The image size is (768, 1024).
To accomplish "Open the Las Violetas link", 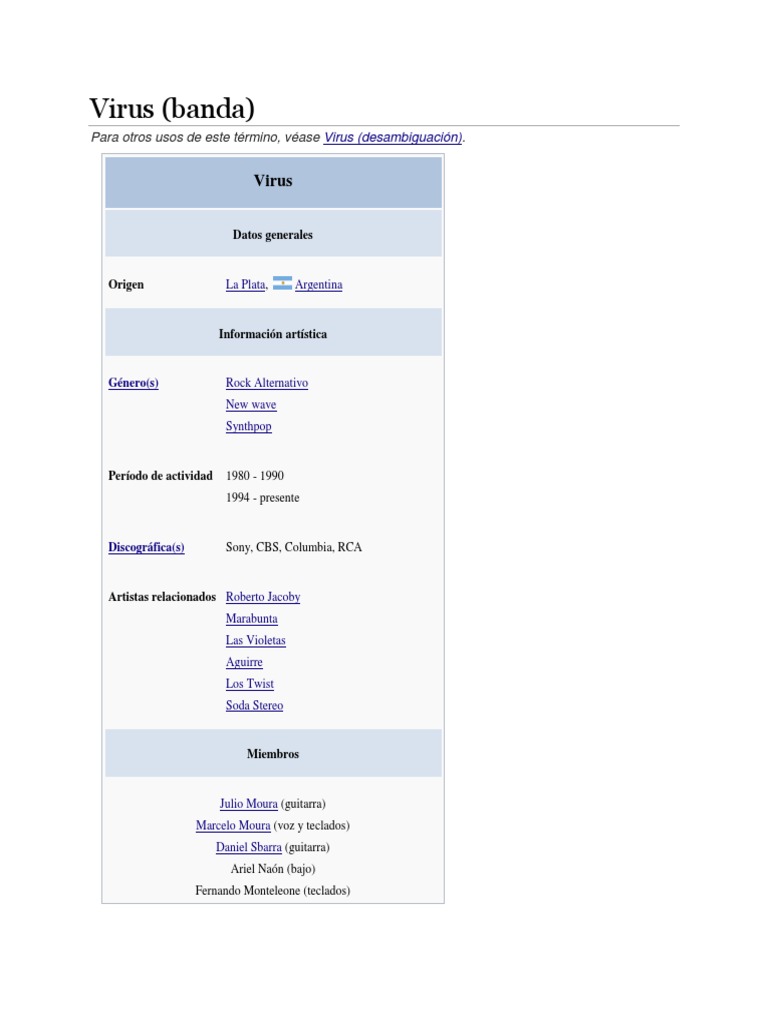I will click(256, 641).
